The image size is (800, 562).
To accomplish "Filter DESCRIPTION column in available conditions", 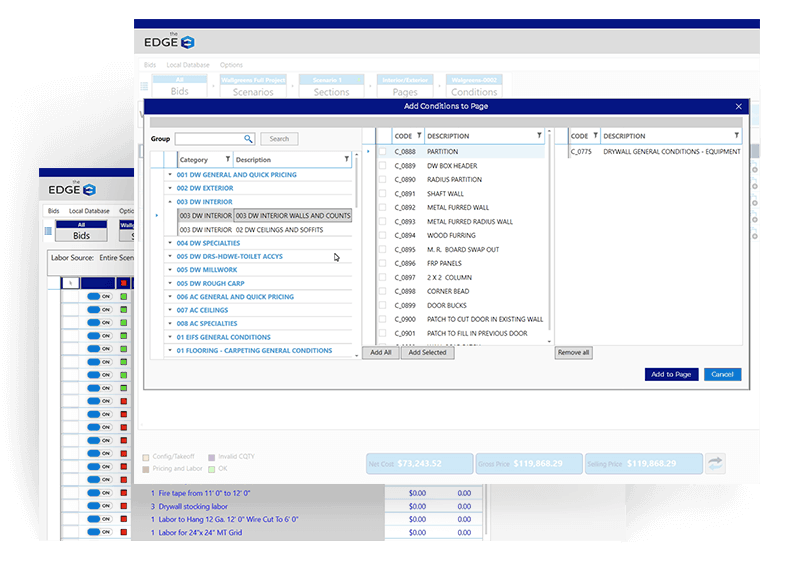I will tap(539, 136).
